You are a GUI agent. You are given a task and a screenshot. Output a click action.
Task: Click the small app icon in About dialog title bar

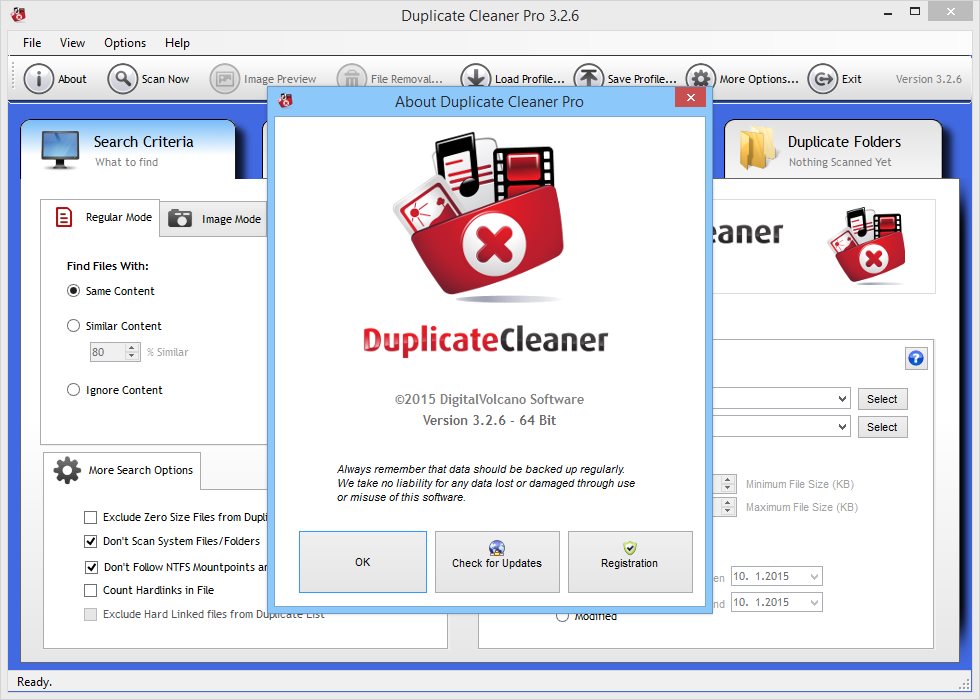point(285,101)
